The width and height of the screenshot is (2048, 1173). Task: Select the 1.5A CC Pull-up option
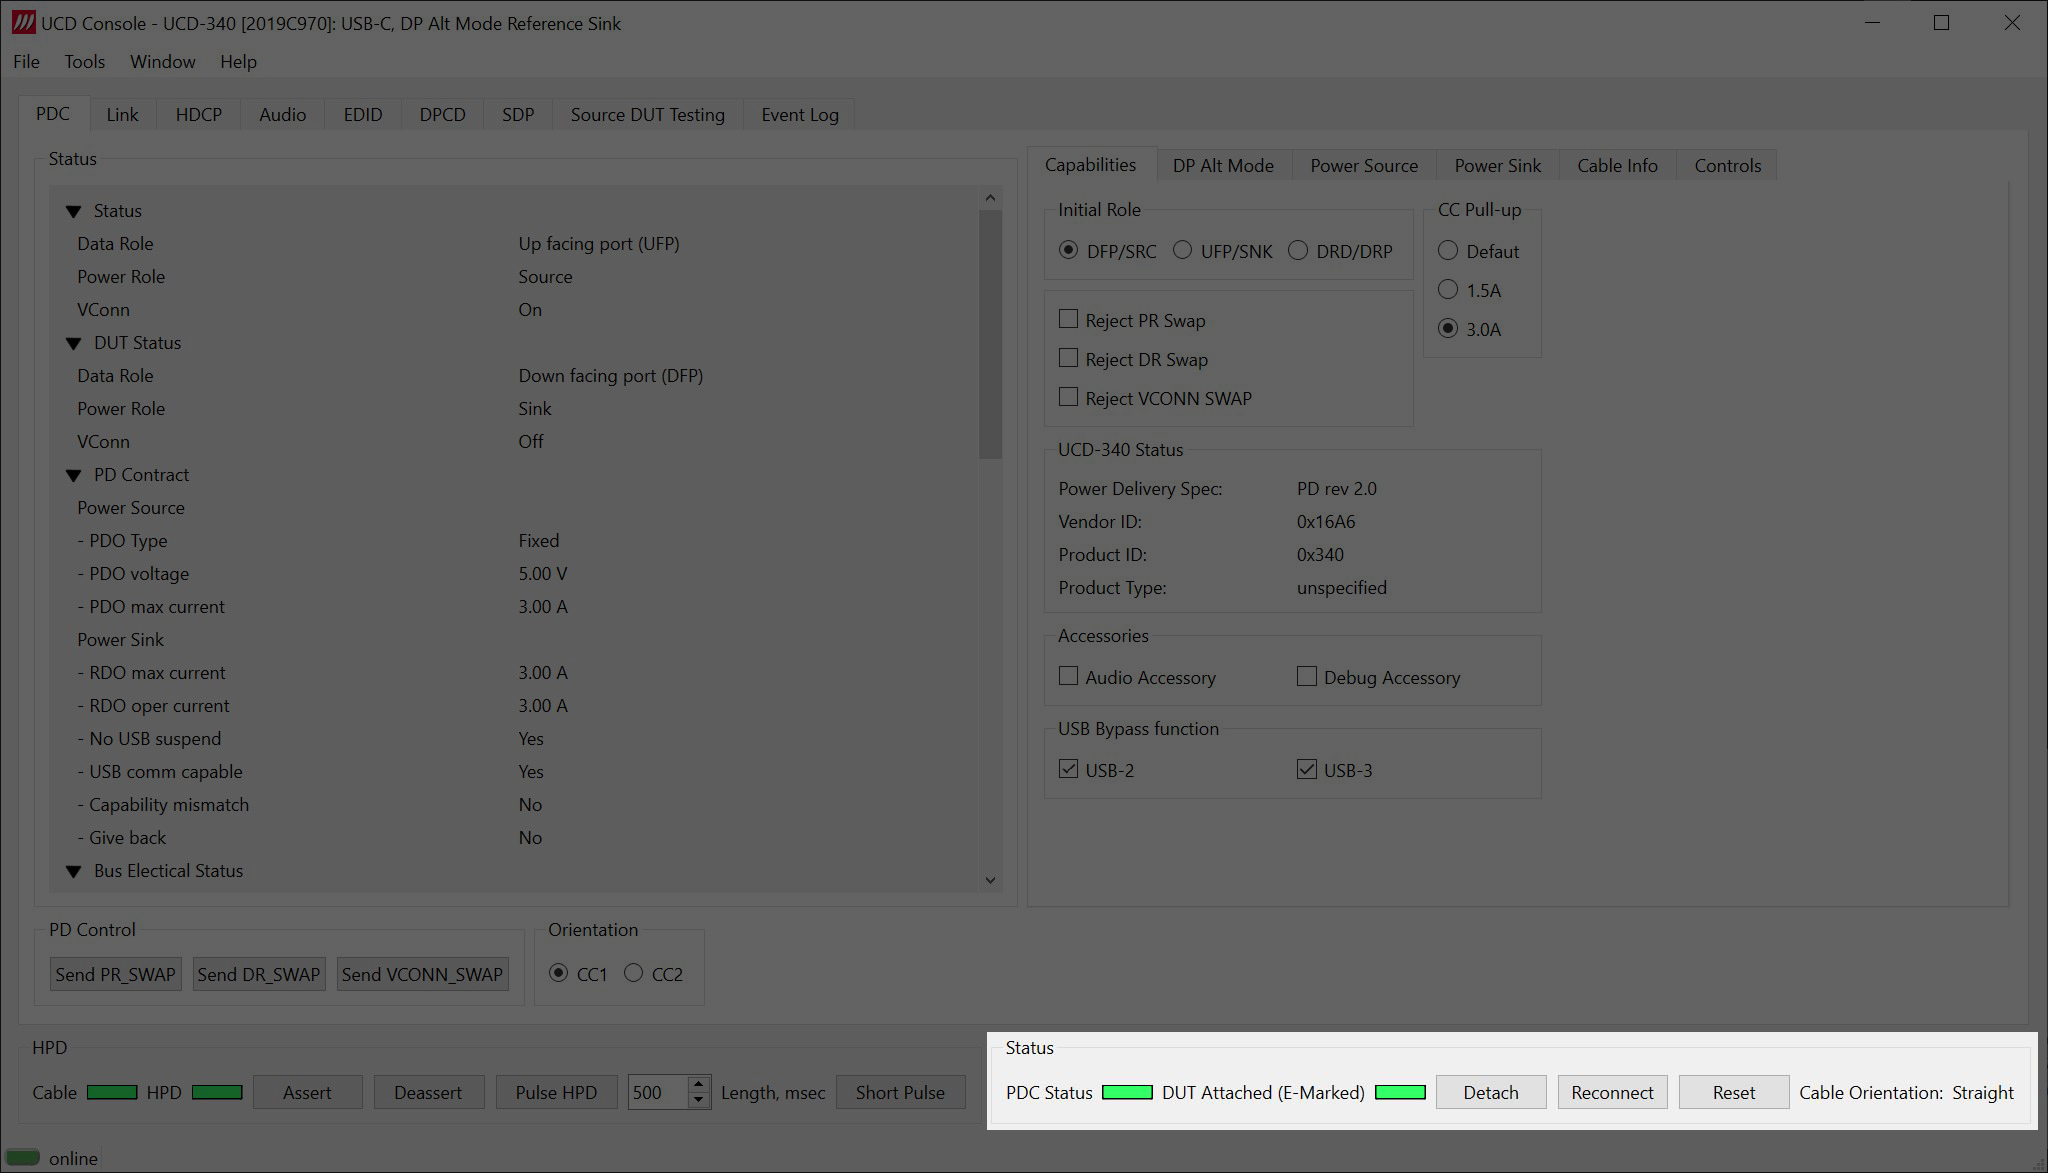[x=1448, y=290]
